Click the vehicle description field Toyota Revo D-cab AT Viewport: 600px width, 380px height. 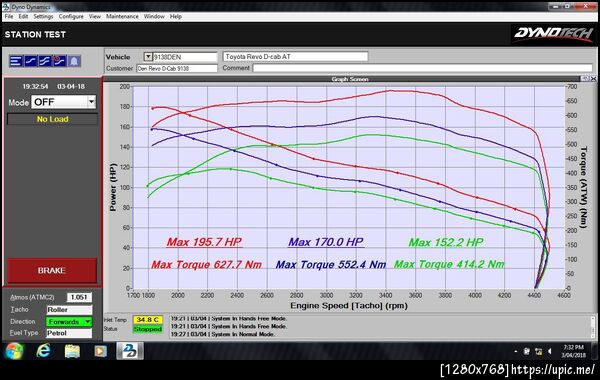pos(295,57)
